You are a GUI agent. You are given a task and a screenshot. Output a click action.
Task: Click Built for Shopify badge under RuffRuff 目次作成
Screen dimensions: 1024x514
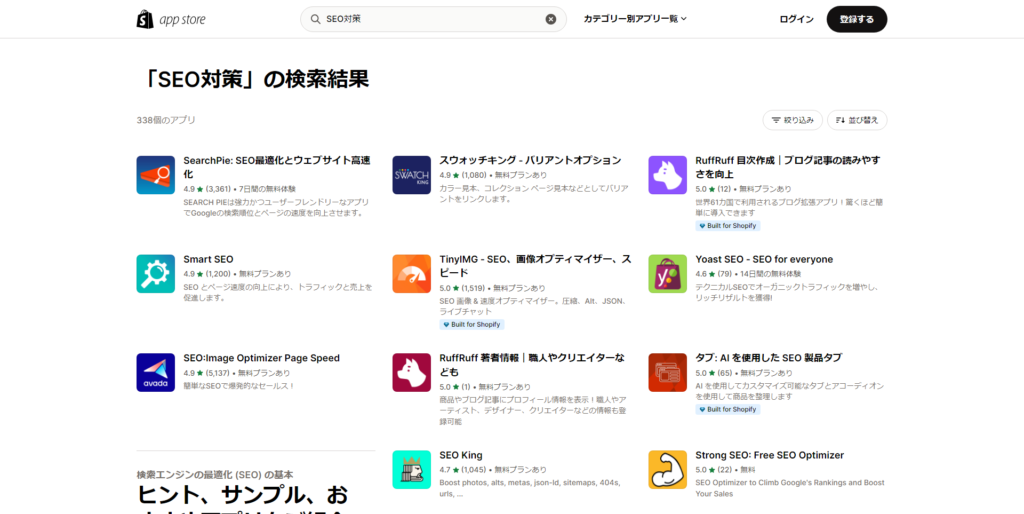tap(728, 226)
